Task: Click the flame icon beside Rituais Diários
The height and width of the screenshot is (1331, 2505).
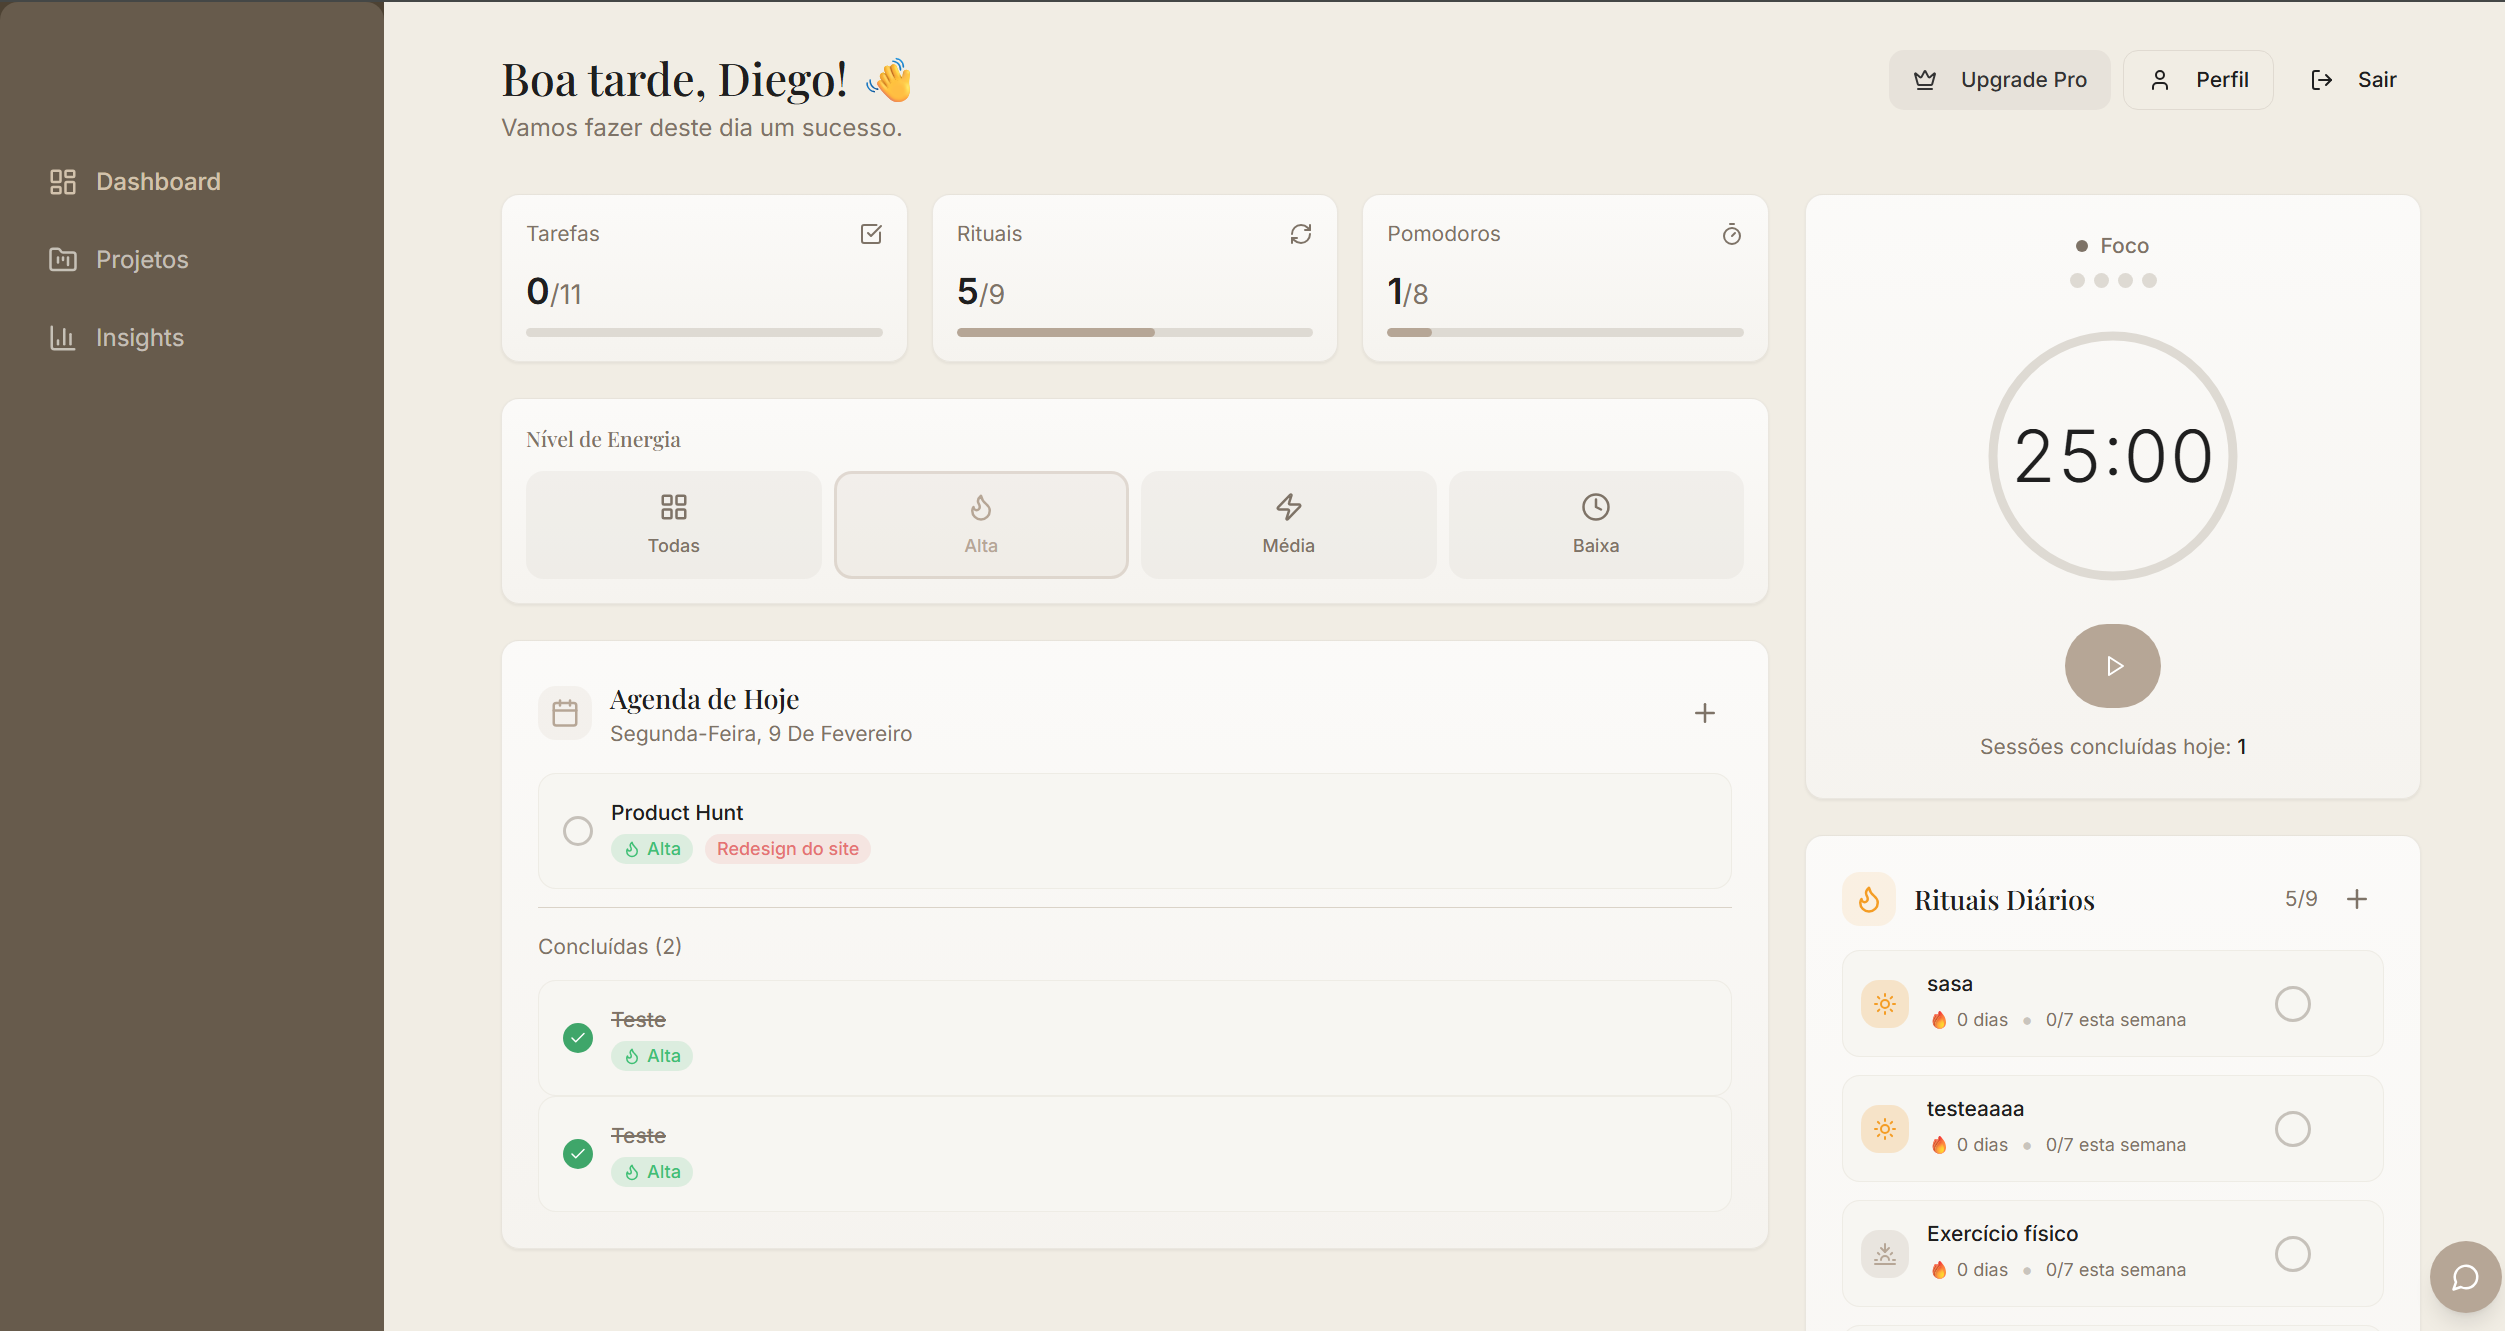Action: (1868, 899)
